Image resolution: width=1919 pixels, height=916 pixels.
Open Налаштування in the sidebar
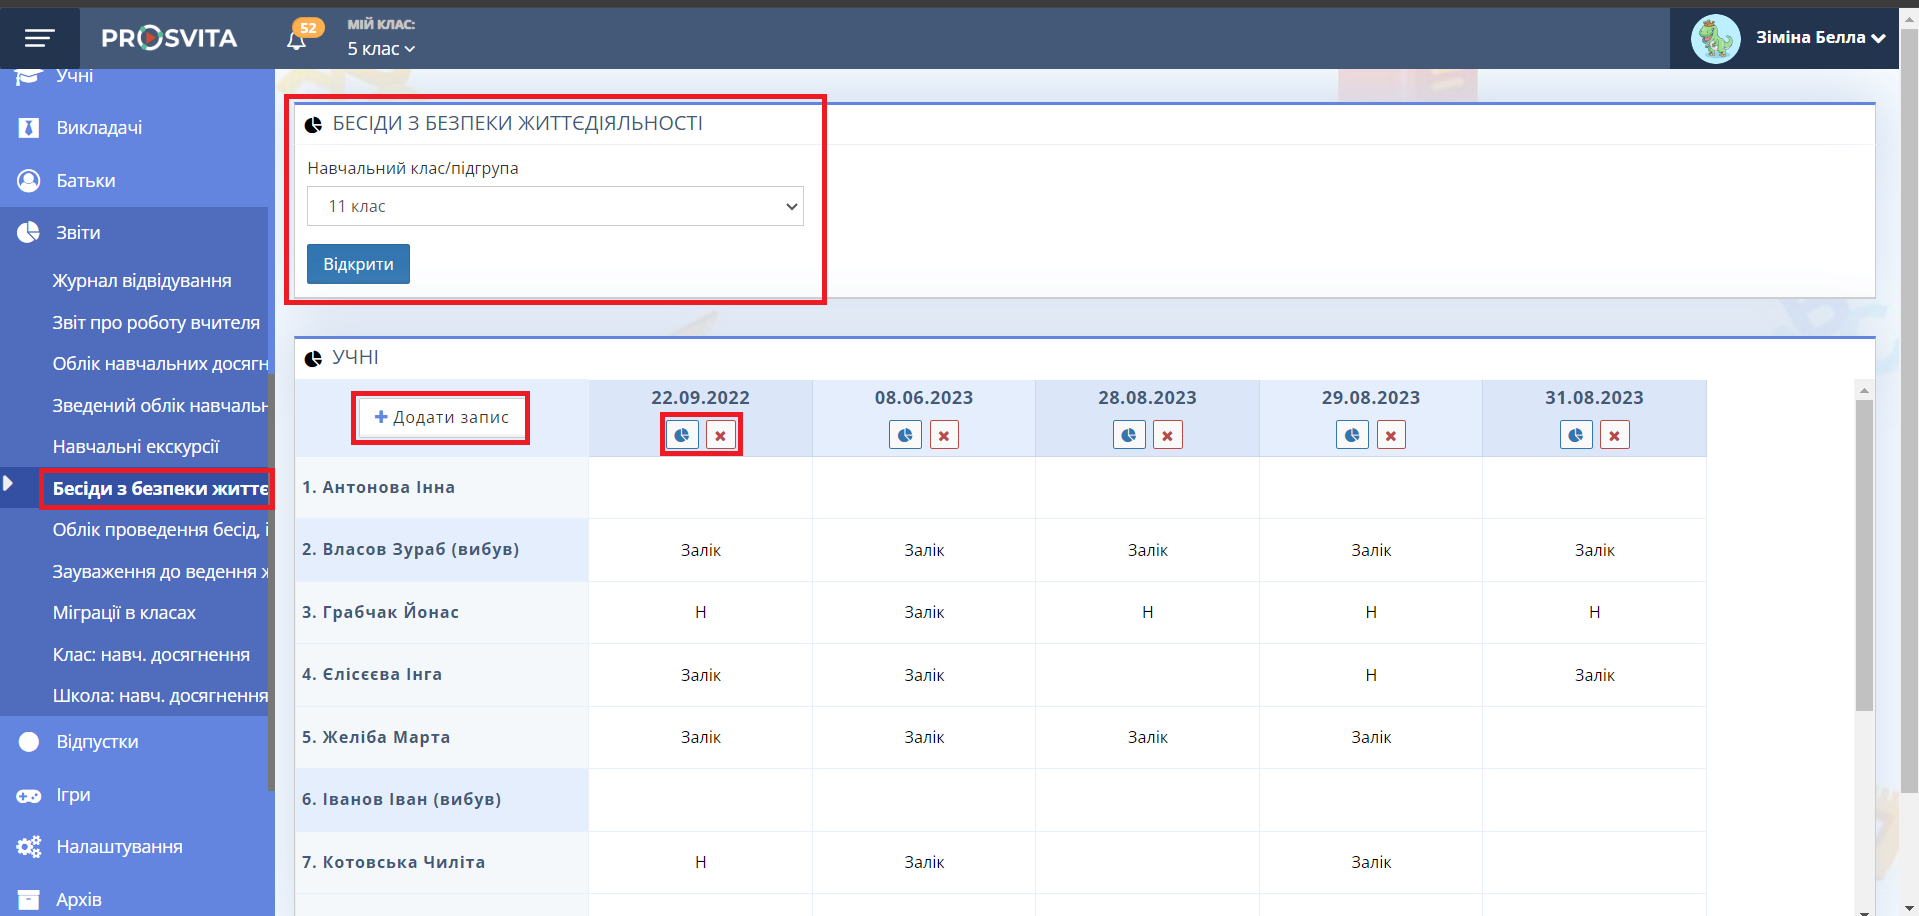[x=119, y=847]
